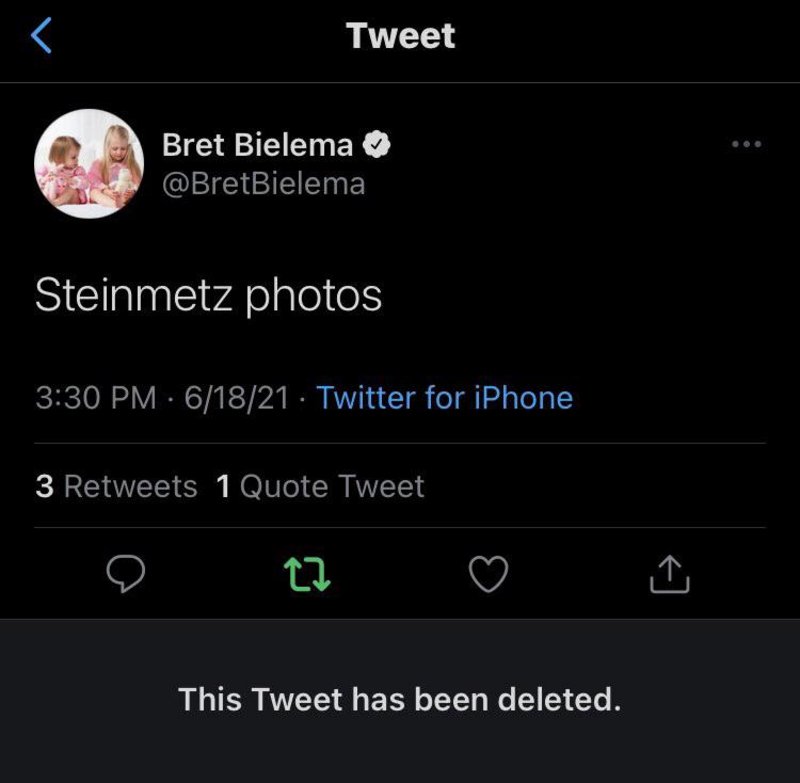The height and width of the screenshot is (783, 800).
Task: Click the Twitter for iPhone source link
Action: click(445, 398)
